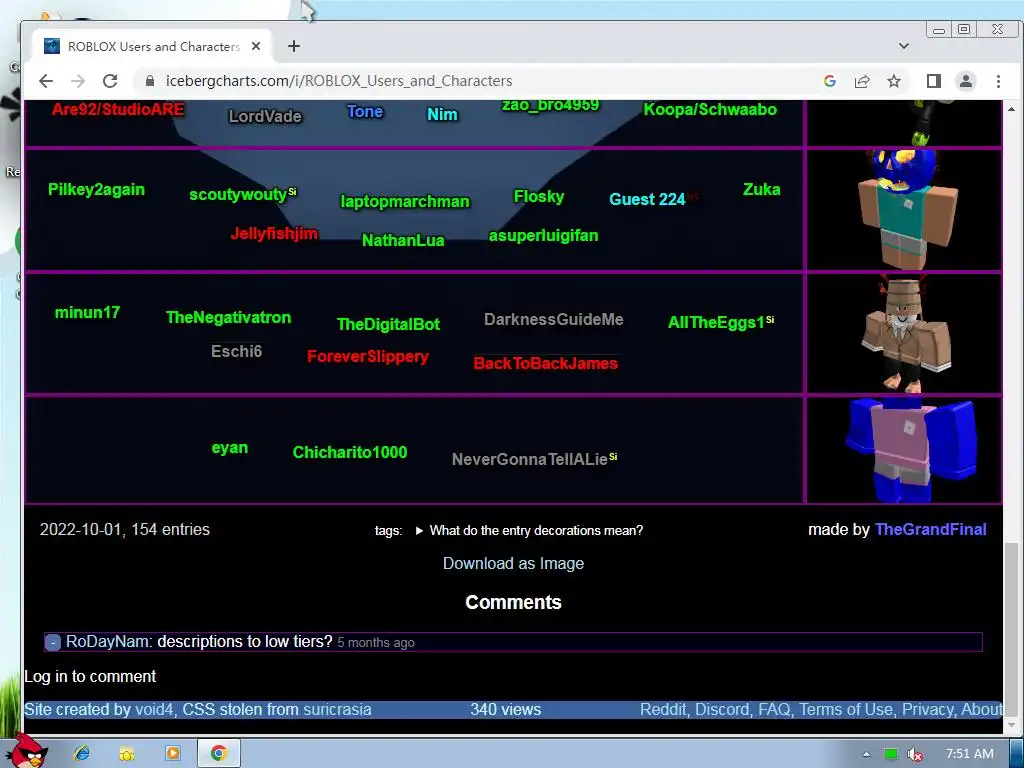
Task: Click the TheNegativatron entry
Action: pos(229,317)
